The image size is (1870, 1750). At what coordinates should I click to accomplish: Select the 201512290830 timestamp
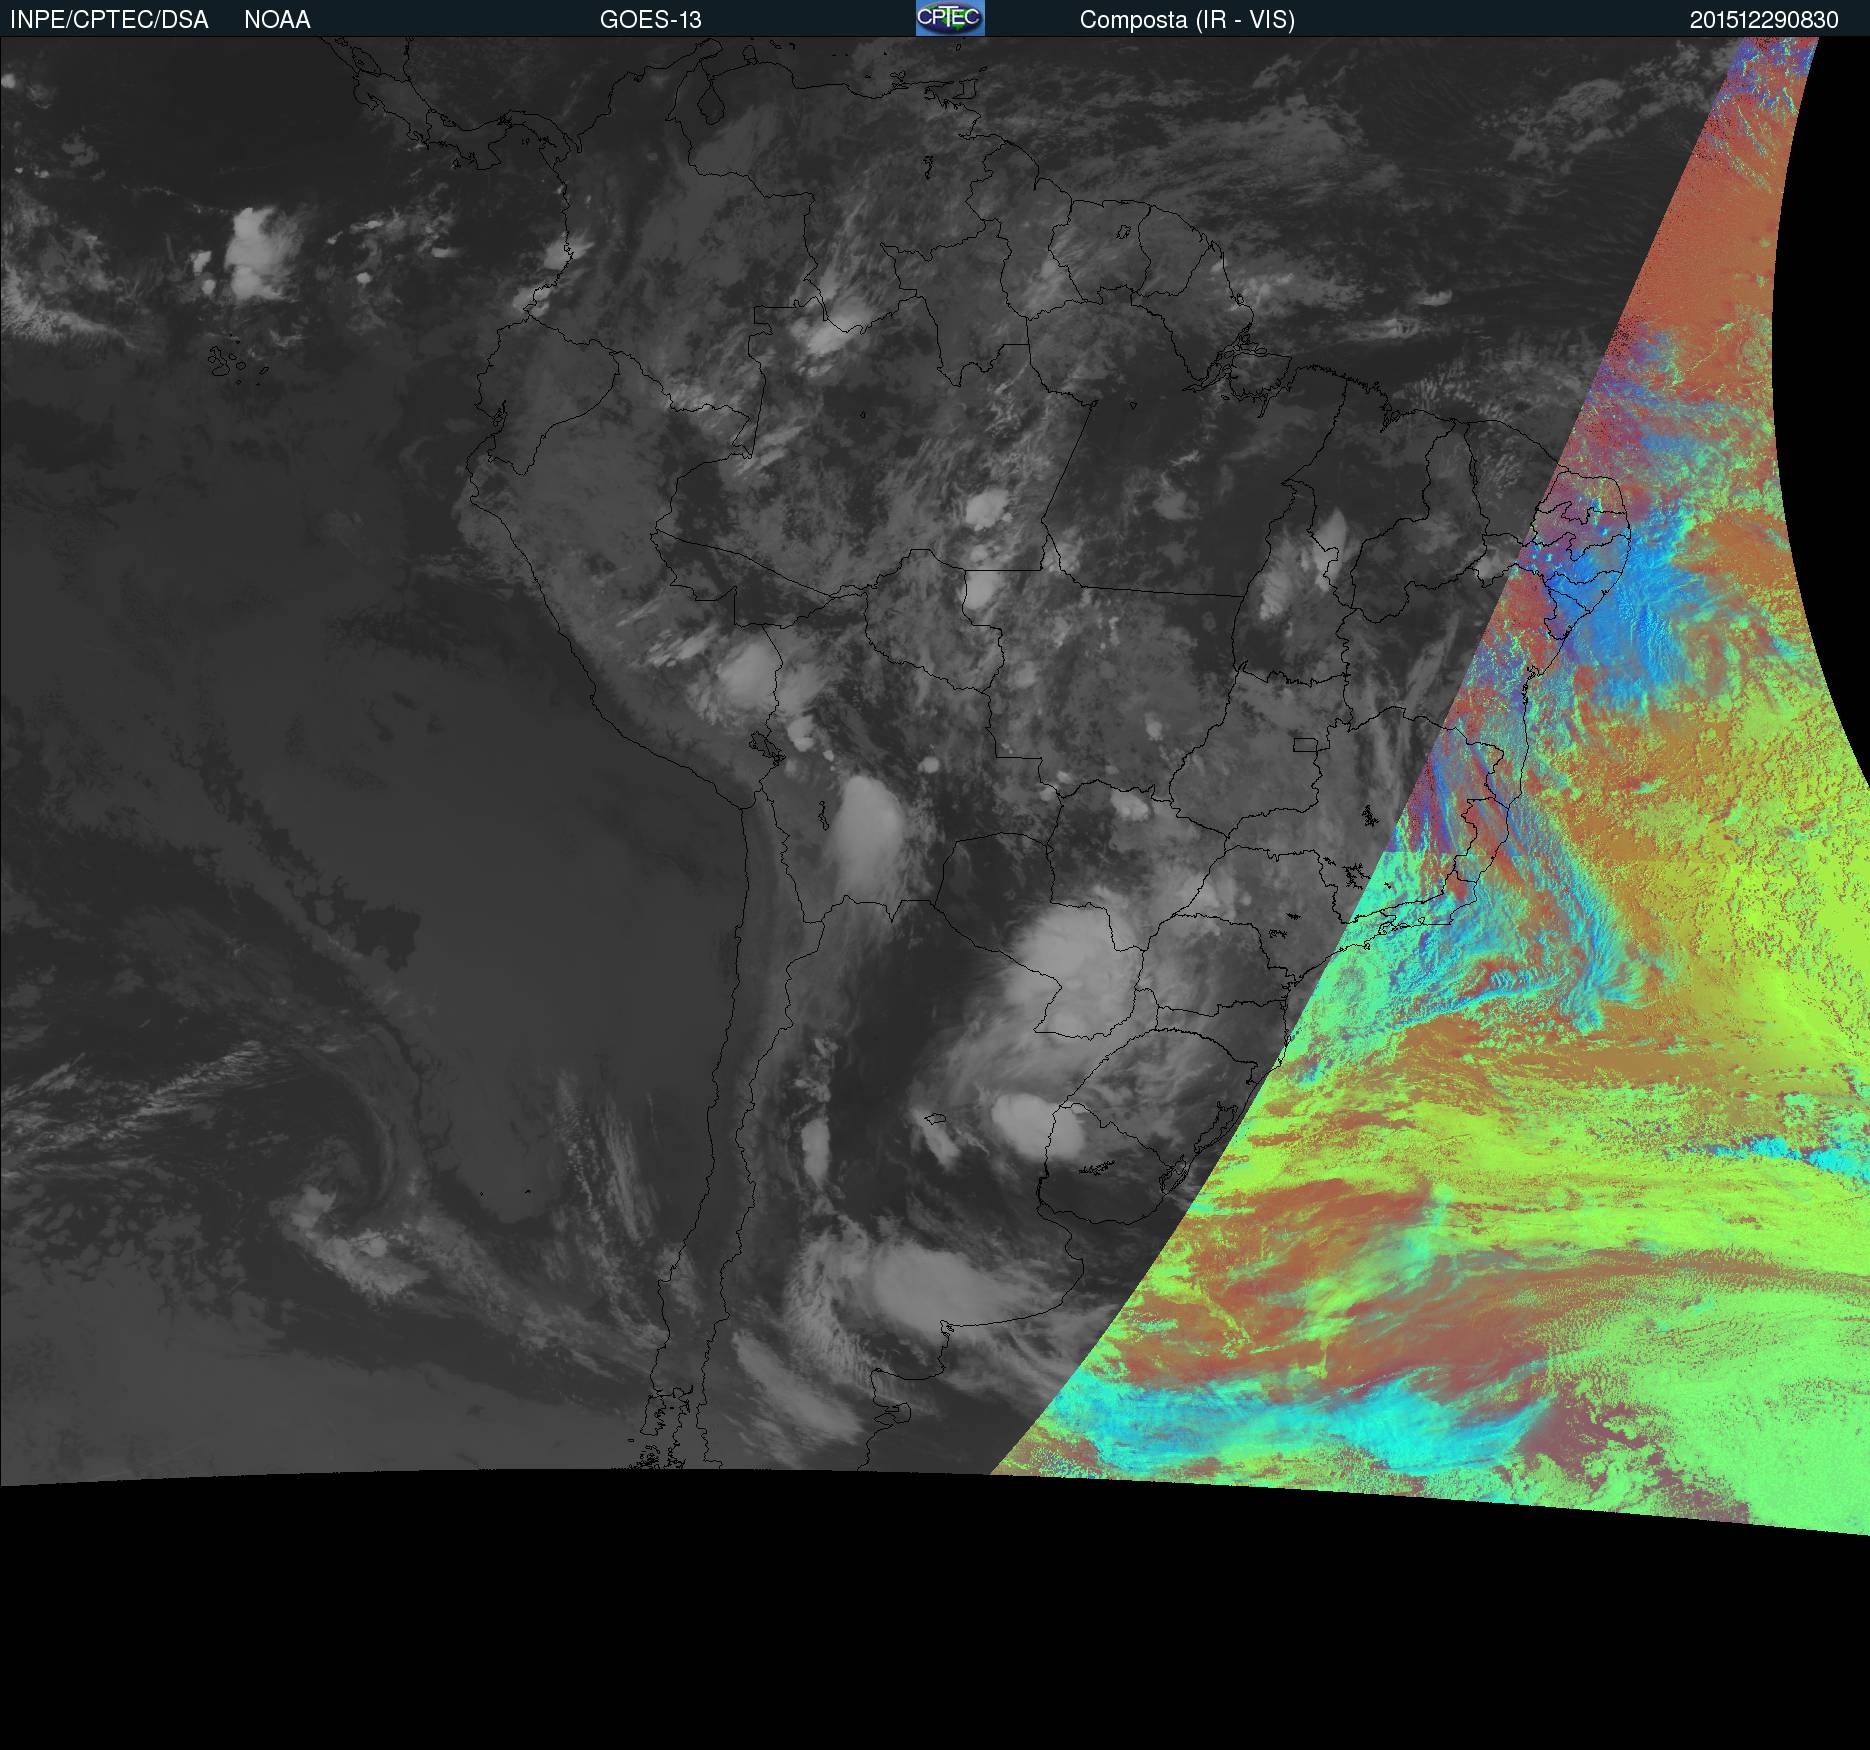pyautogui.click(x=1763, y=20)
